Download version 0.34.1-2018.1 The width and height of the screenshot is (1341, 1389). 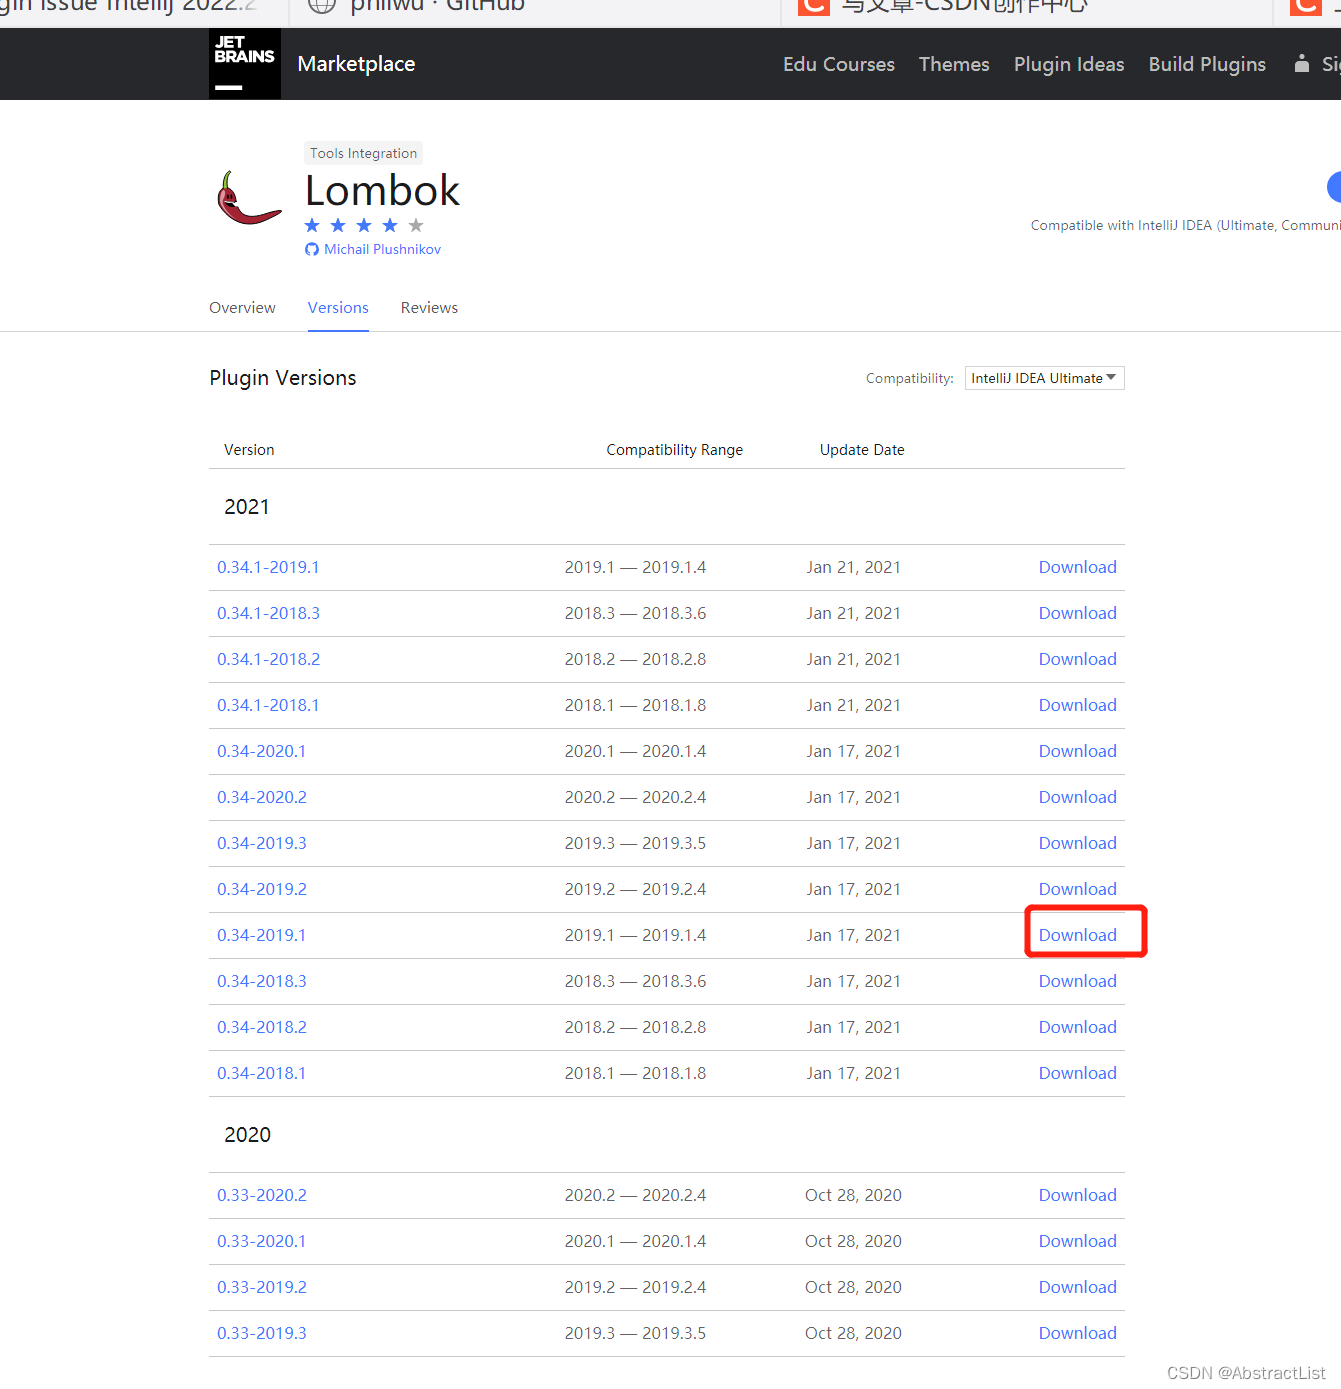(x=1077, y=705)
